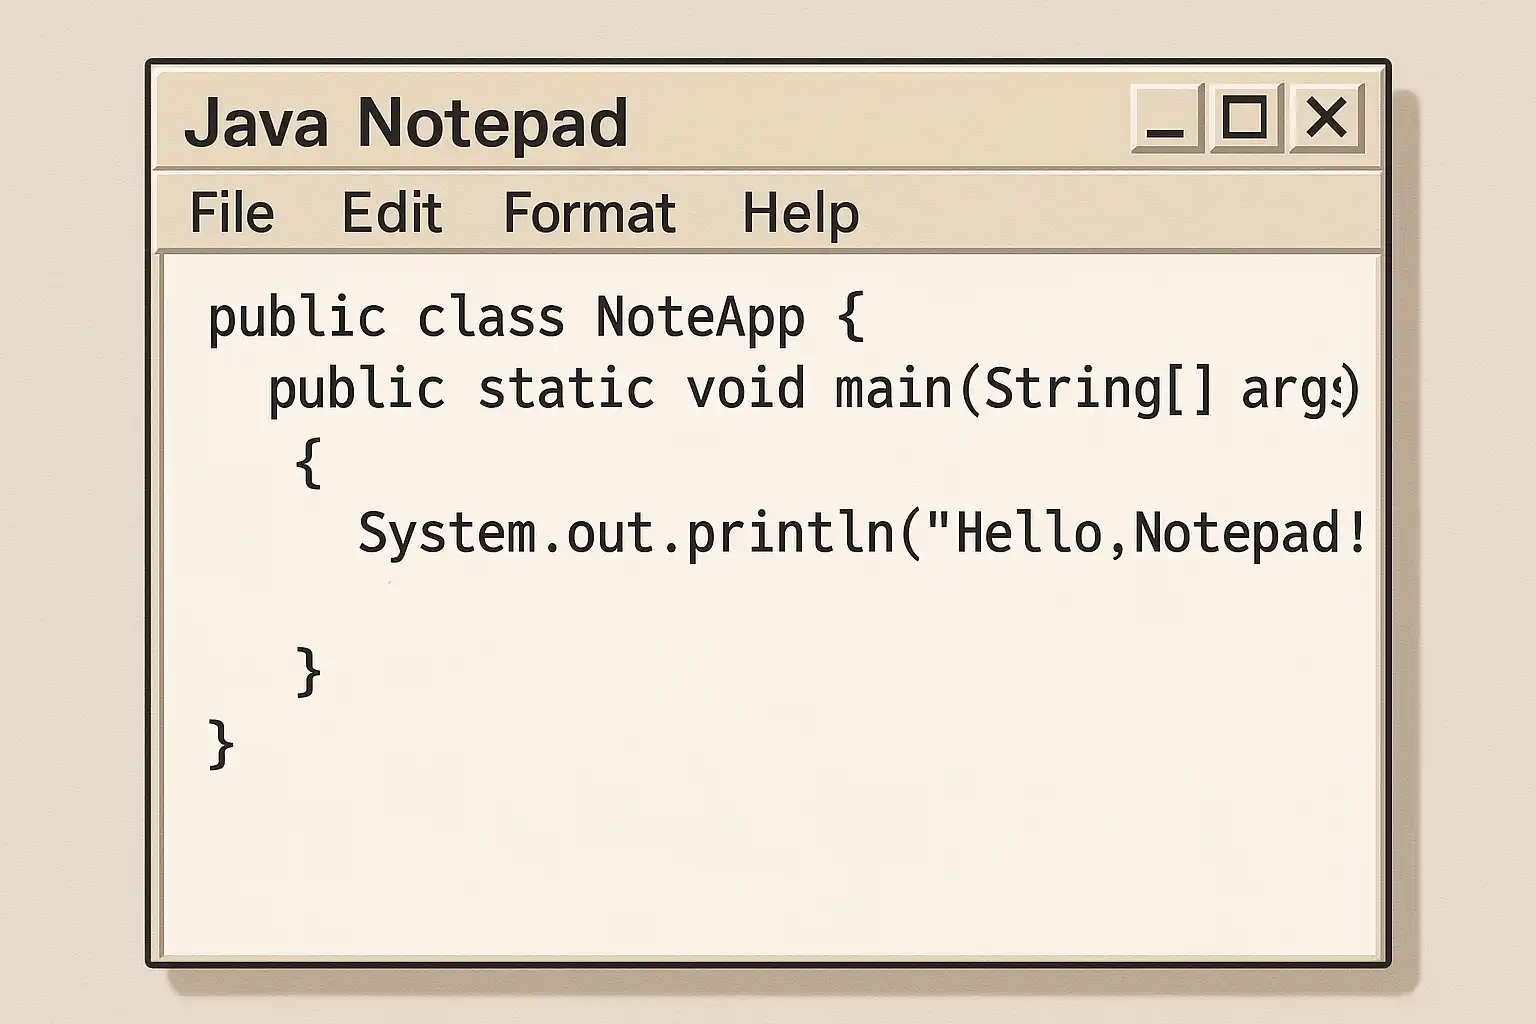Click on System.out.println call
This screenshot has height=1024, width=1536.
click(625, 533)
